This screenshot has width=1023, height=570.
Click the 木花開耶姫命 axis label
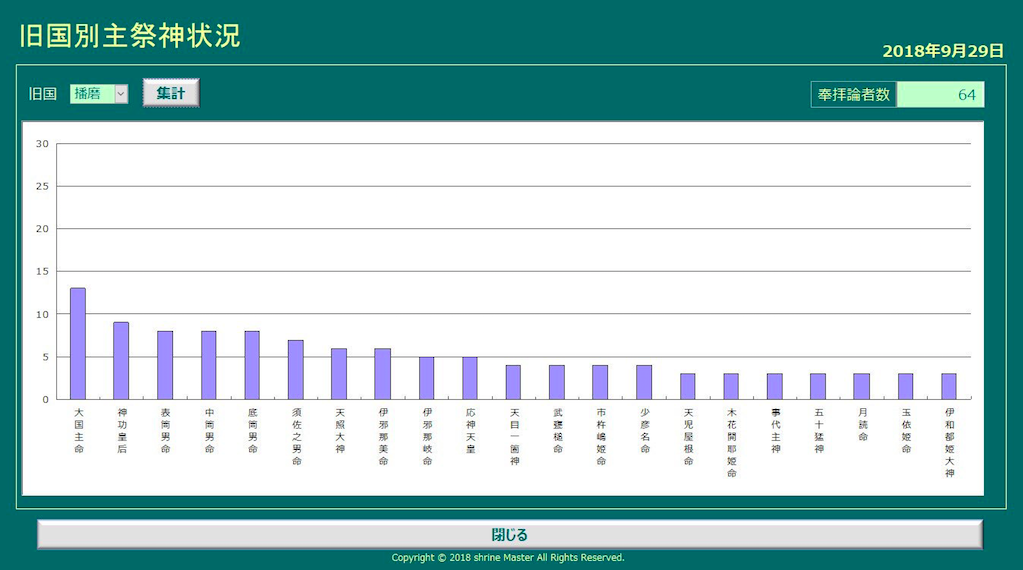coord(732,443)
